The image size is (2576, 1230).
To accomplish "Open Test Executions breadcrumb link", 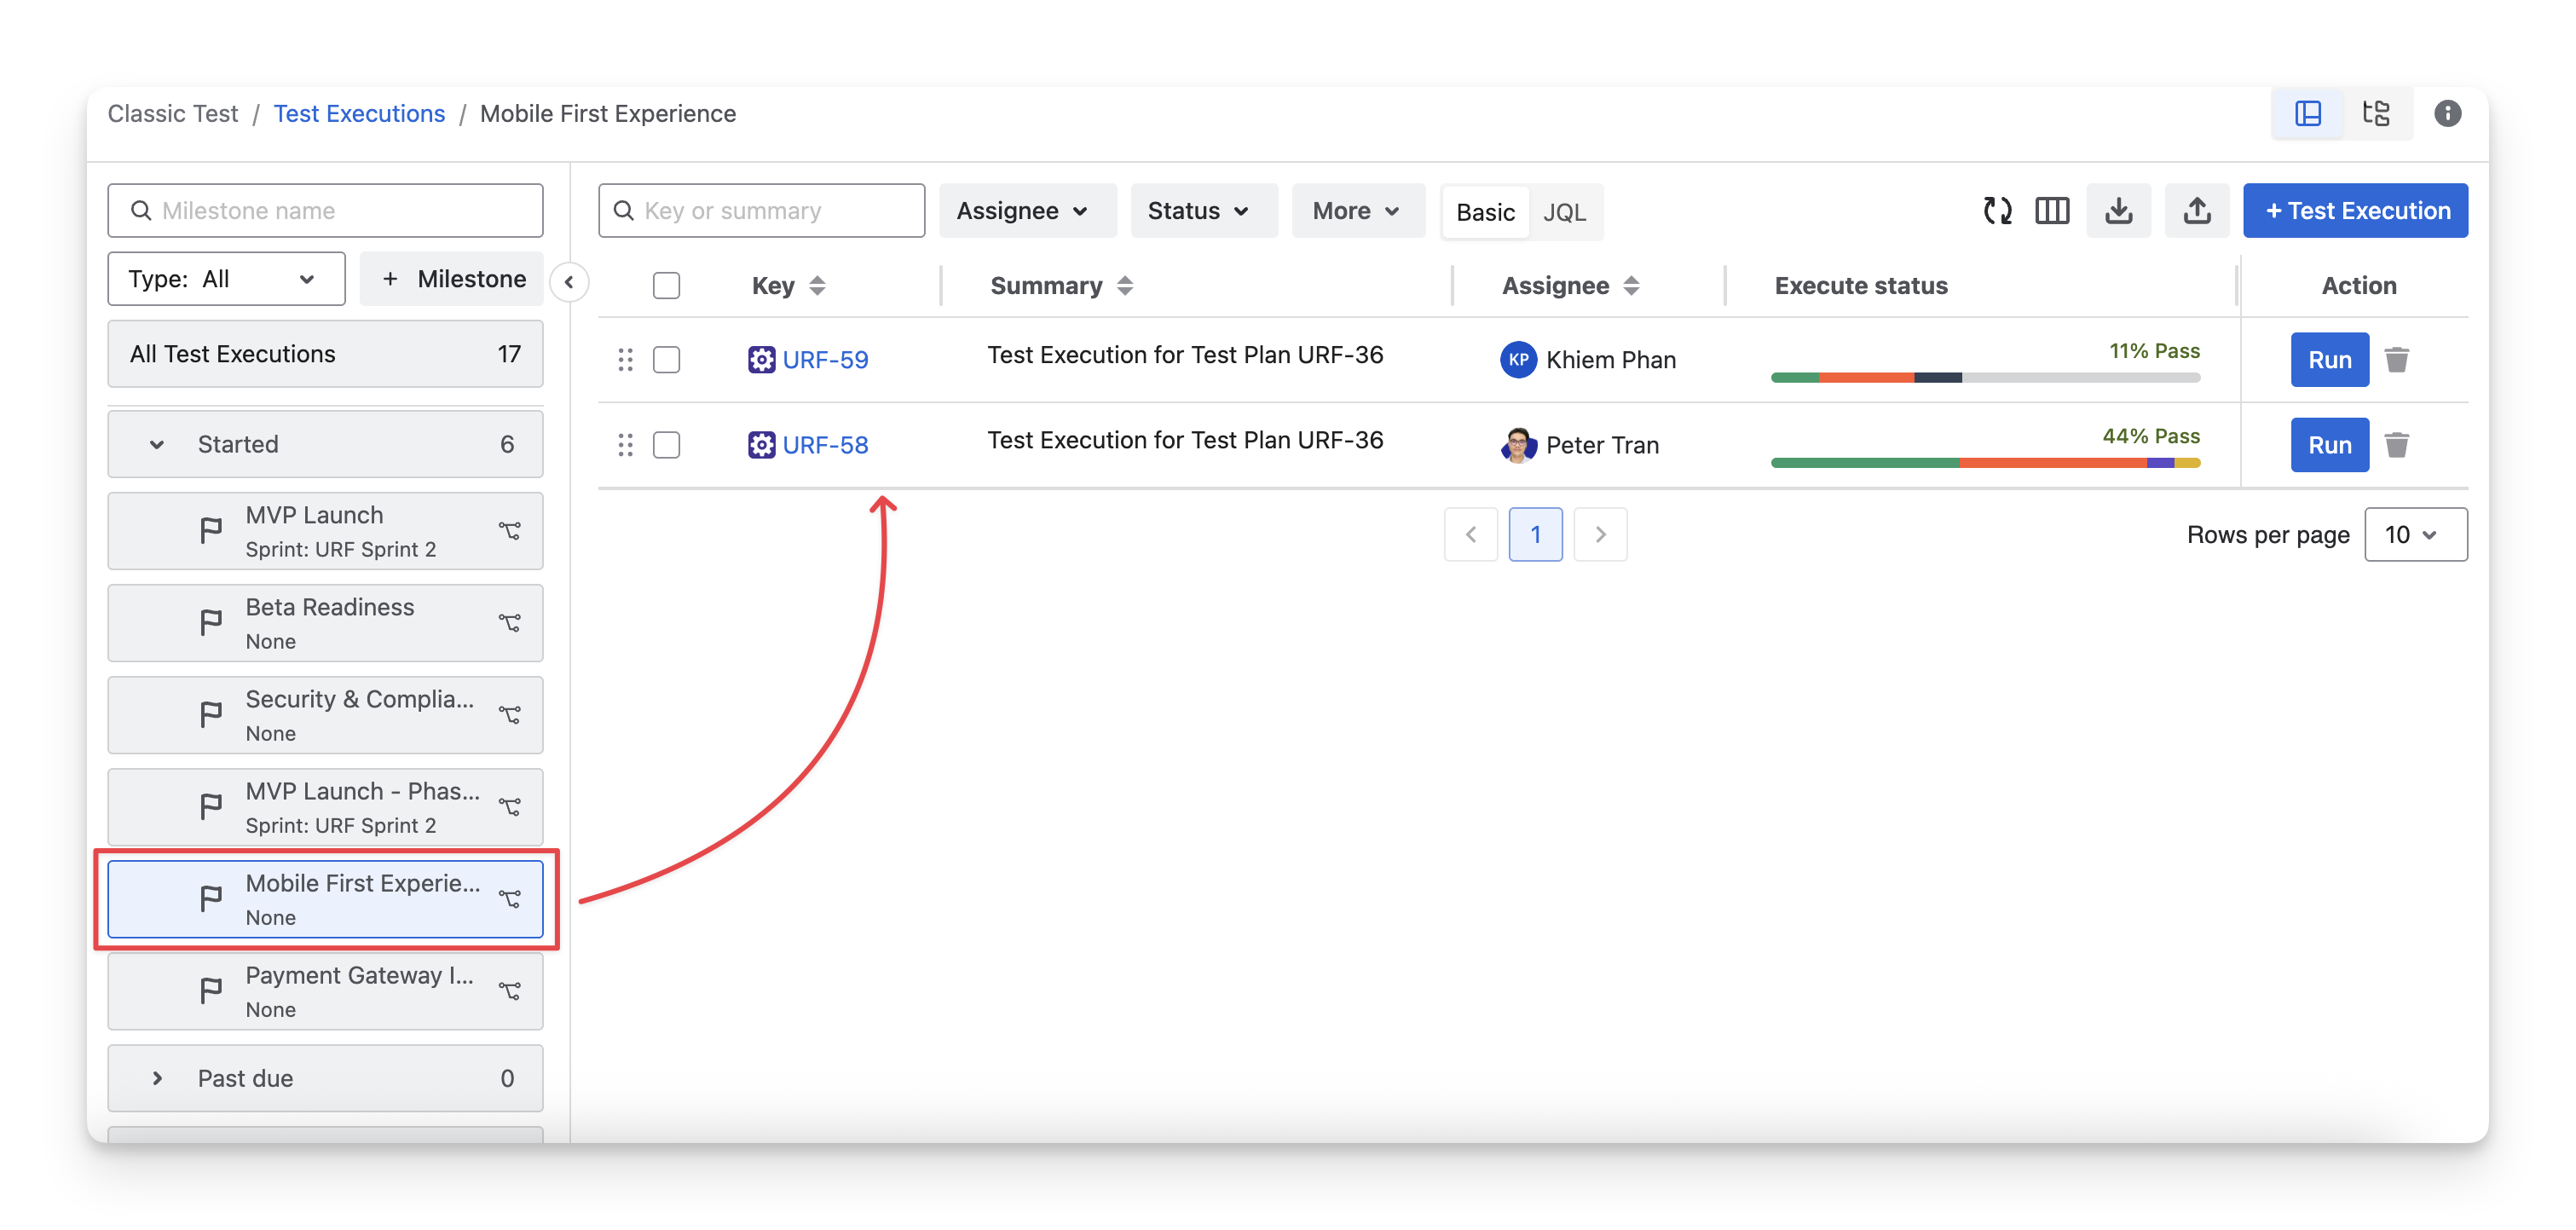I will 359,114.
